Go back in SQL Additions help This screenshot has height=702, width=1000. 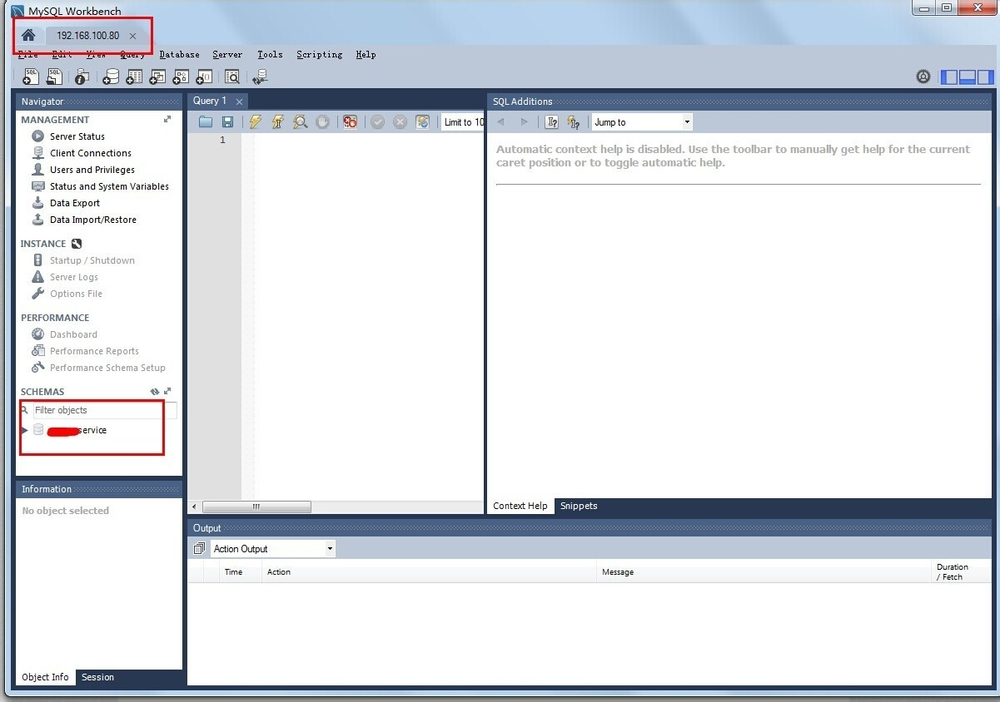[501, 122]
